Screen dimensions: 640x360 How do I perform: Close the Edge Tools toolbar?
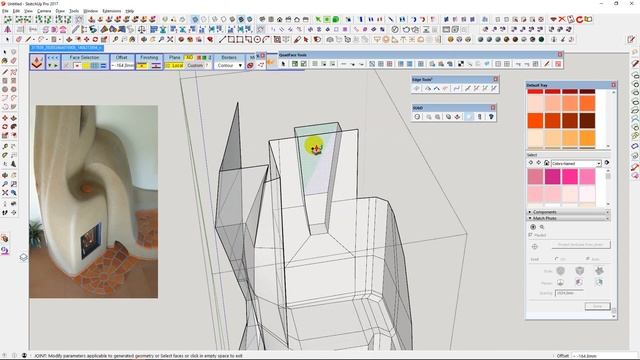496,79
